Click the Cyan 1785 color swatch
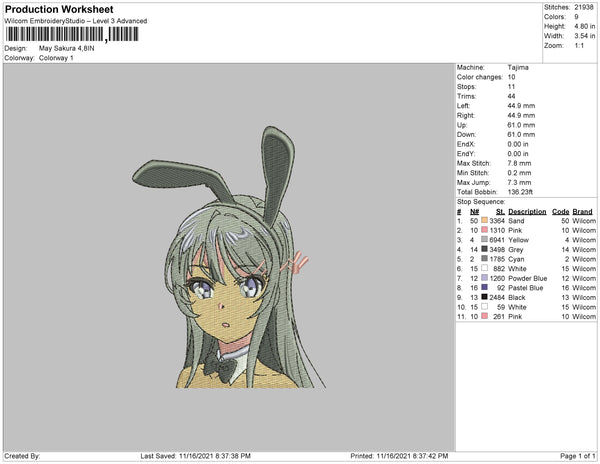The height and width of the screenshot is (464, 600). [484, 259]
